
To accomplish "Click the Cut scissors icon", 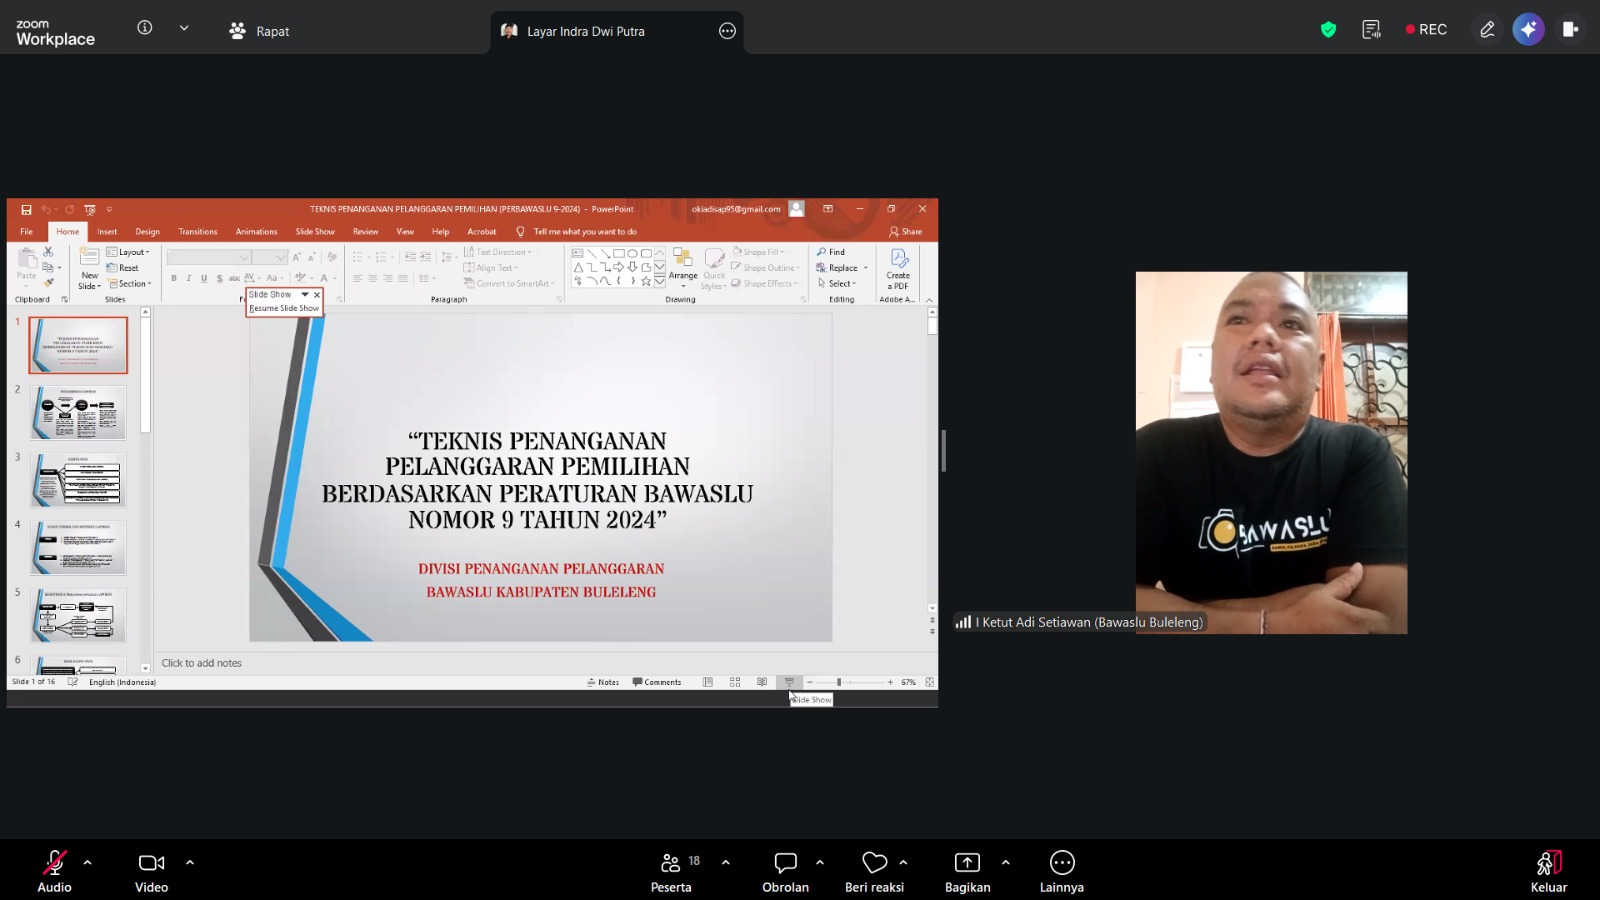I will point(48,252).
